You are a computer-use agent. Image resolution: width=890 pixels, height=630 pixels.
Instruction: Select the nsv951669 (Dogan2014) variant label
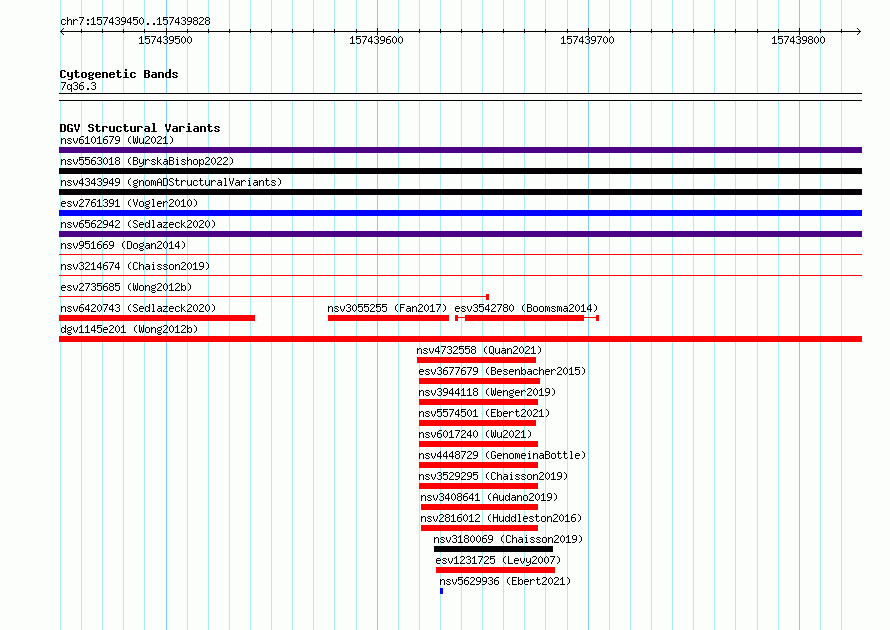123,245
